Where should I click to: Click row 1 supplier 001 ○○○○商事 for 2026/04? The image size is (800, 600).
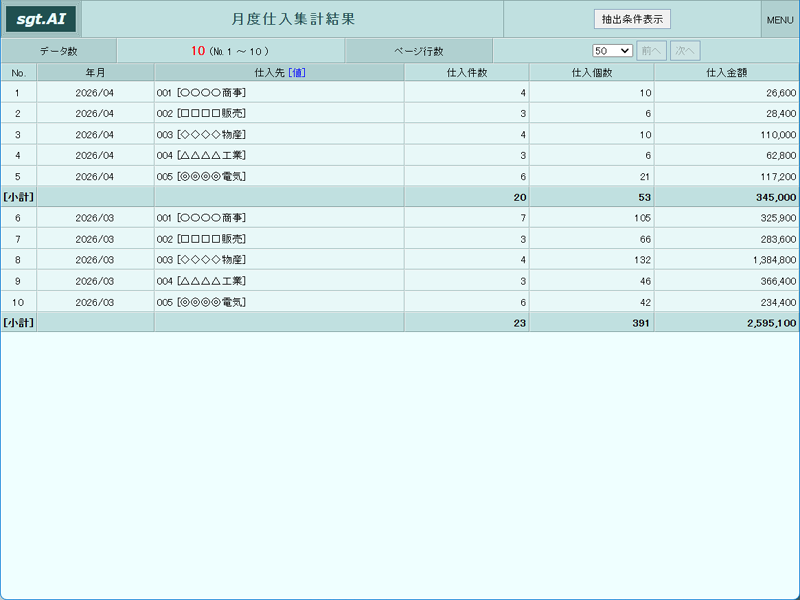[201, 93]
